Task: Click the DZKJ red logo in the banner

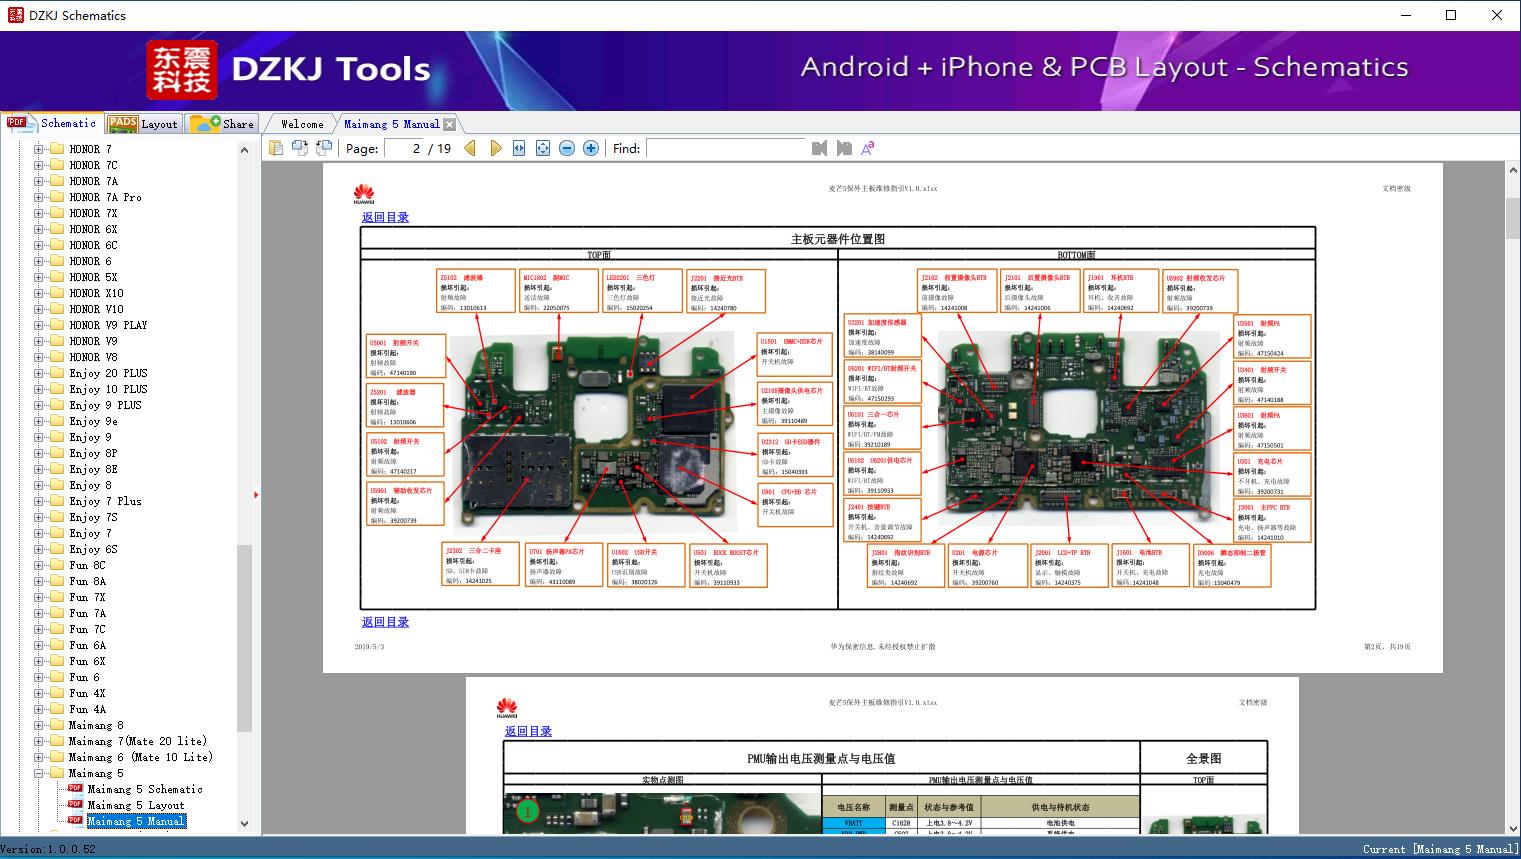Action: click(182, 69)
